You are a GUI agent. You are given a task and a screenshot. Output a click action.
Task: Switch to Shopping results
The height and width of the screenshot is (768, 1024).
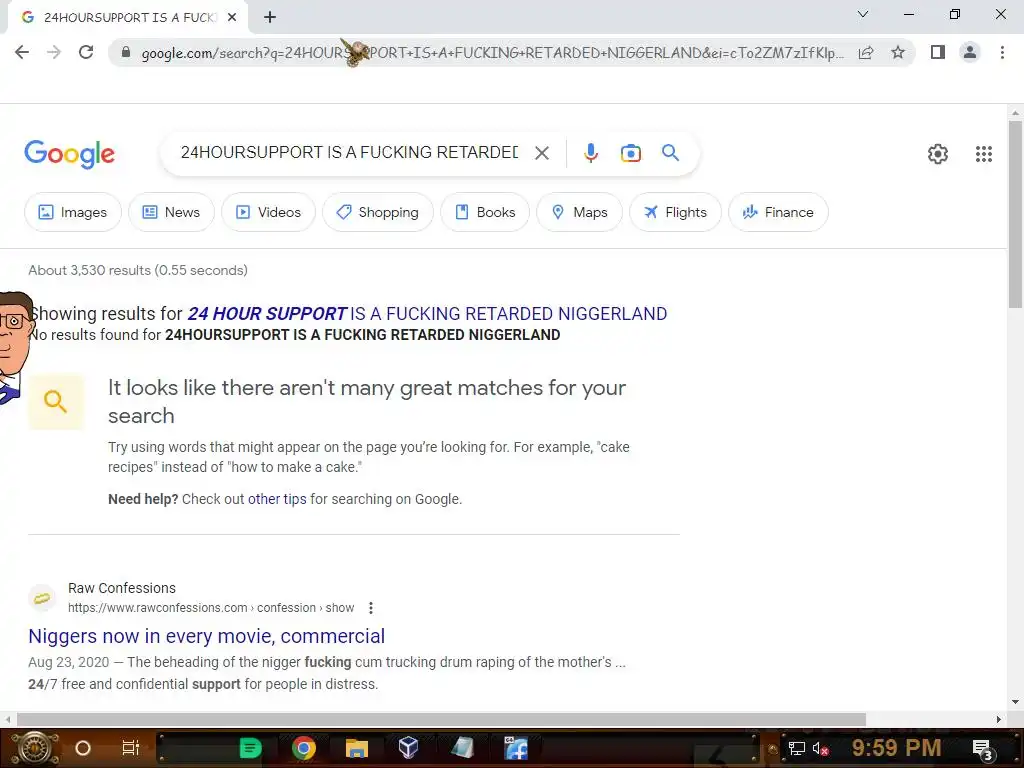[378, 212]
